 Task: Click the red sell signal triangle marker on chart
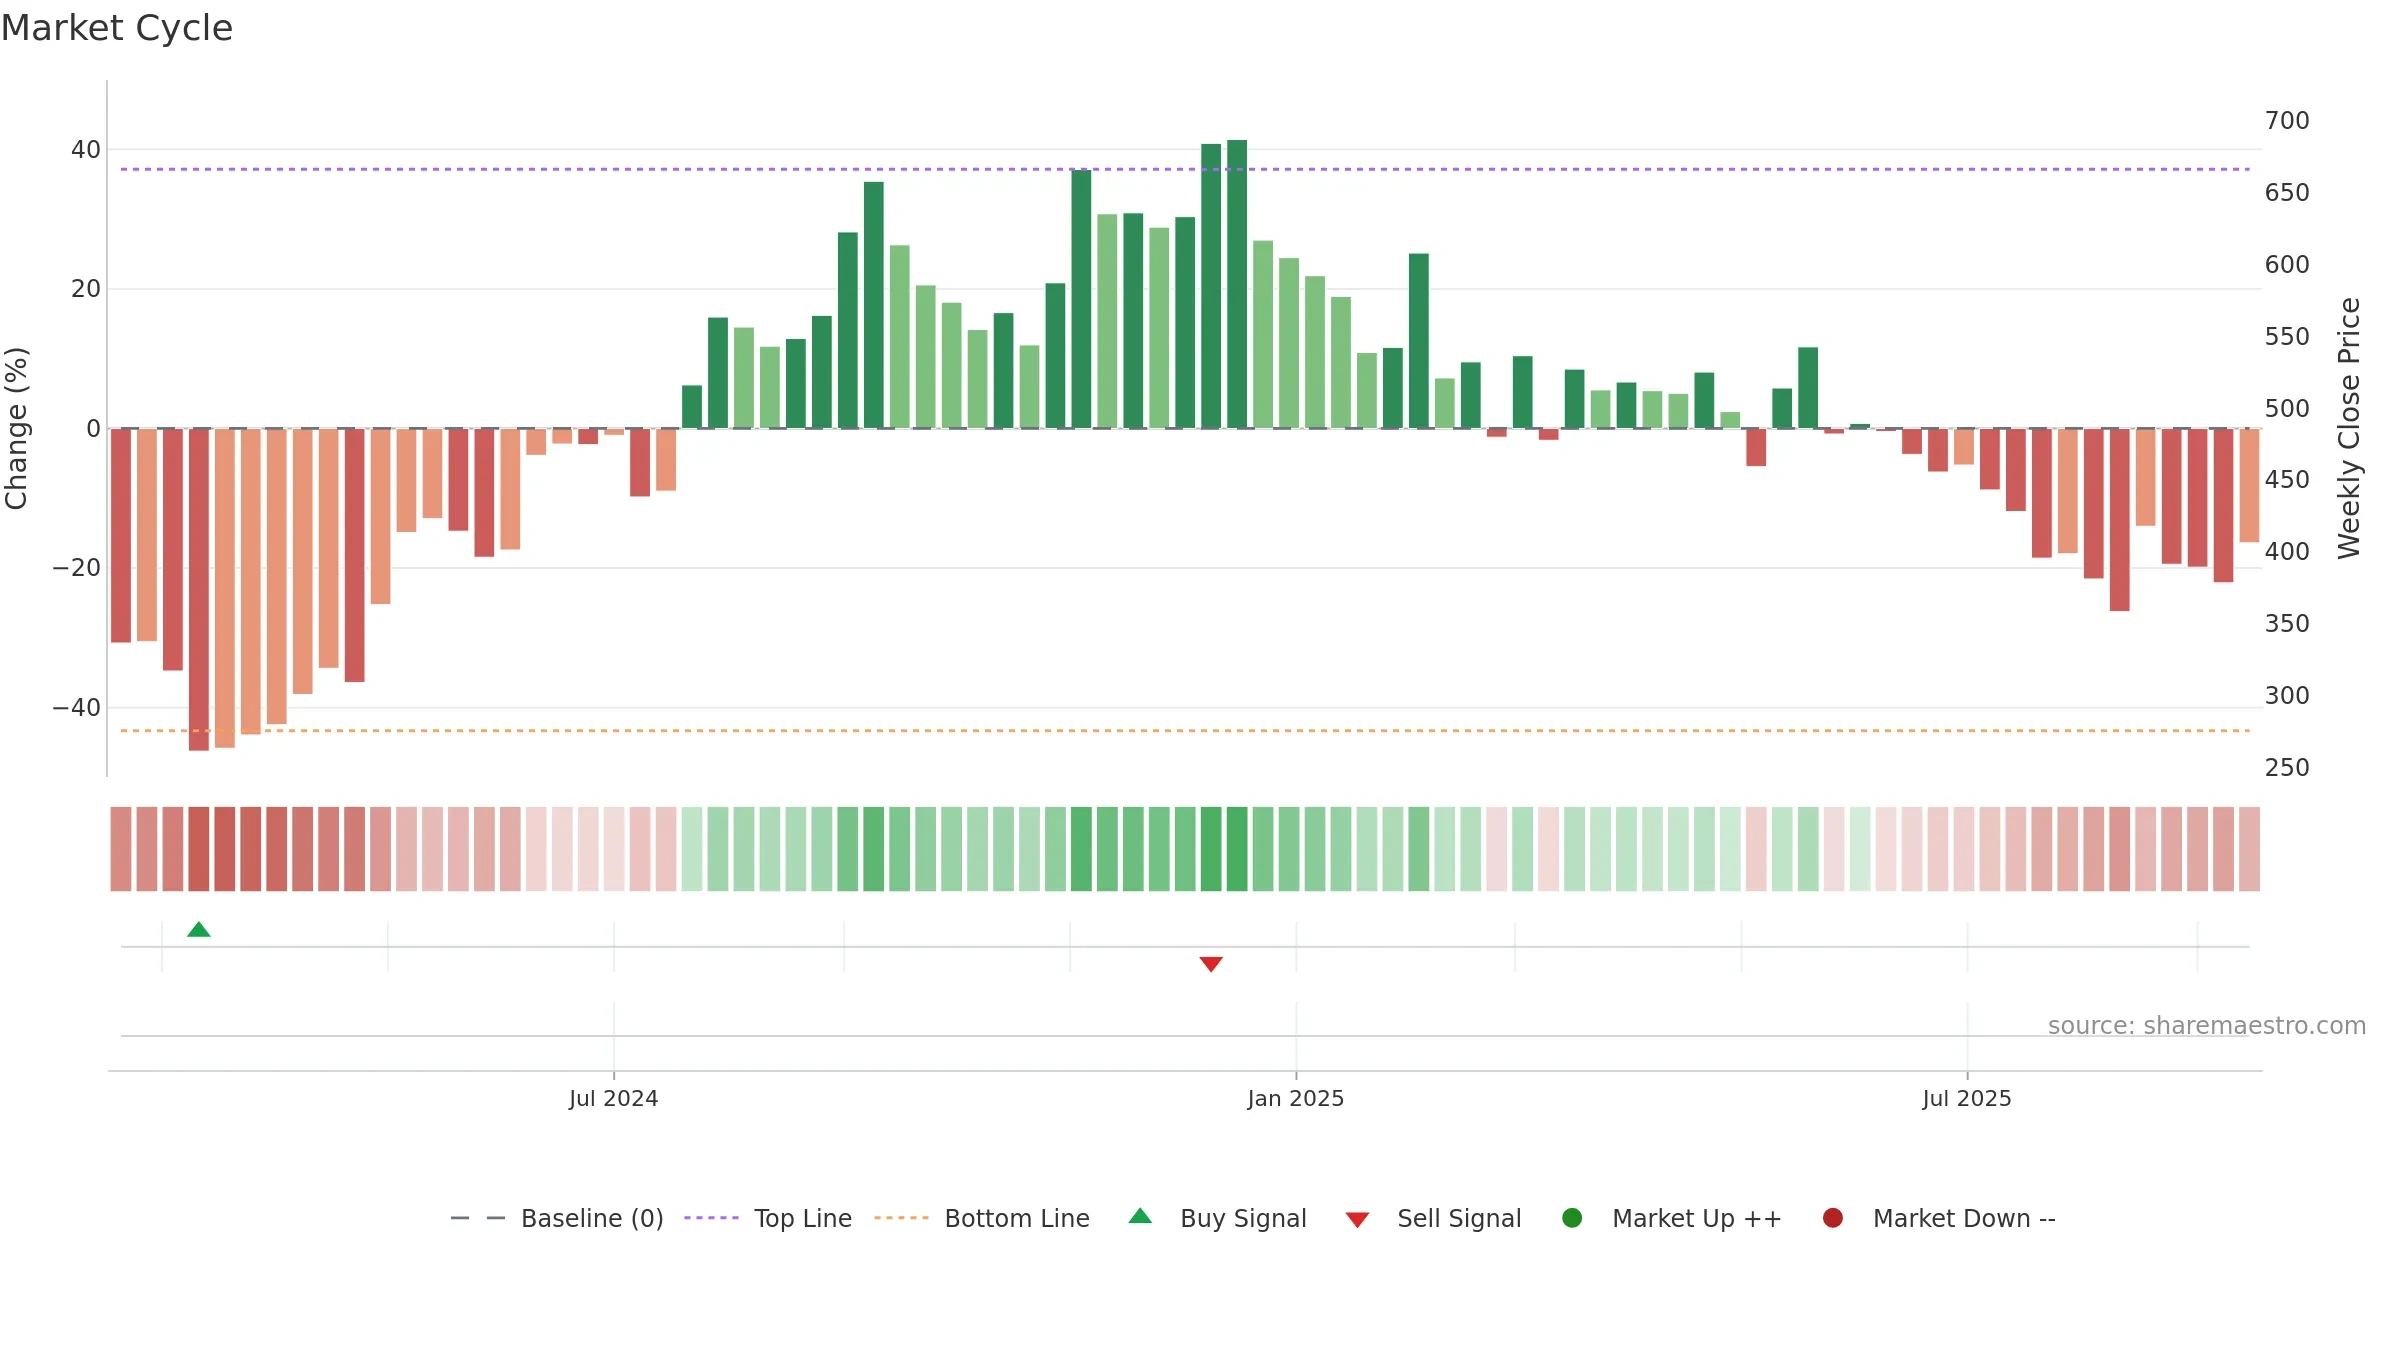[1211, 964]
